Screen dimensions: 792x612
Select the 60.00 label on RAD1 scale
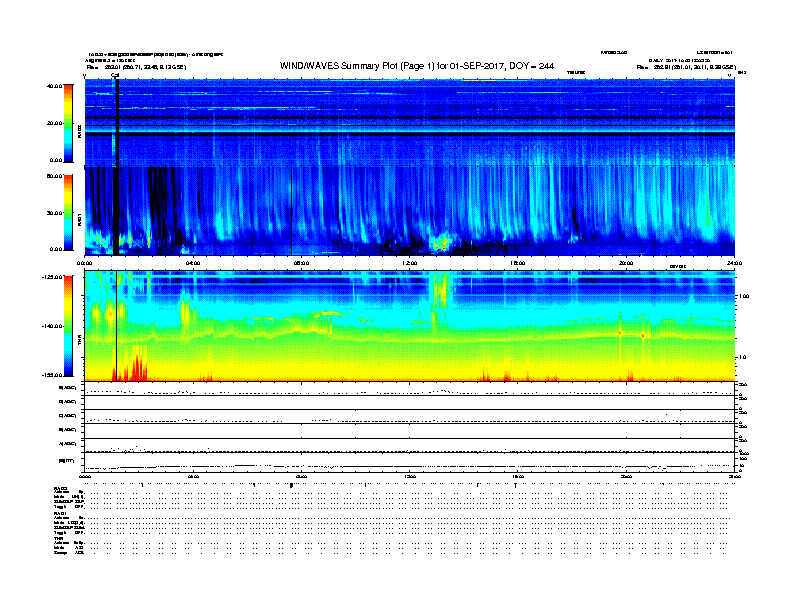(54, 176)
